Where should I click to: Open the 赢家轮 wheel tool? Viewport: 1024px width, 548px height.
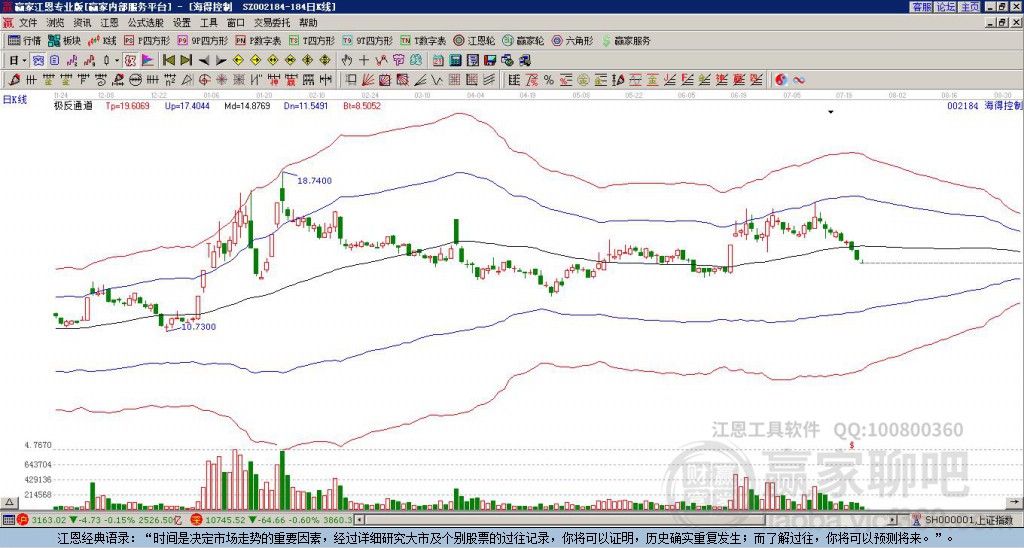click(523, 40)
